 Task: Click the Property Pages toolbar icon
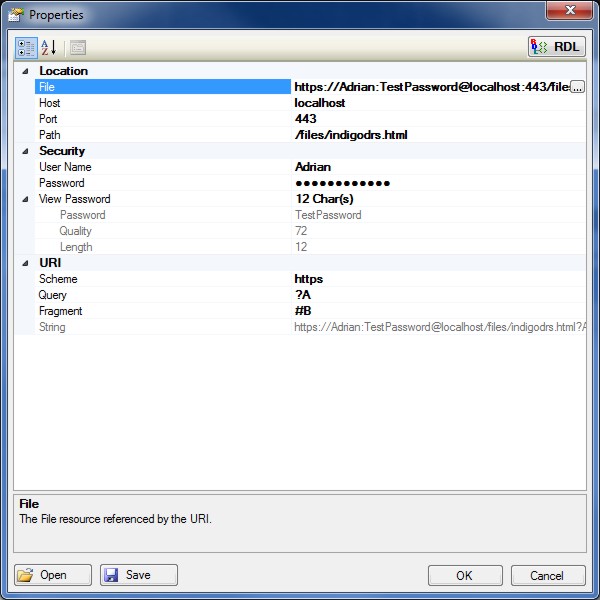coord(78,47)
